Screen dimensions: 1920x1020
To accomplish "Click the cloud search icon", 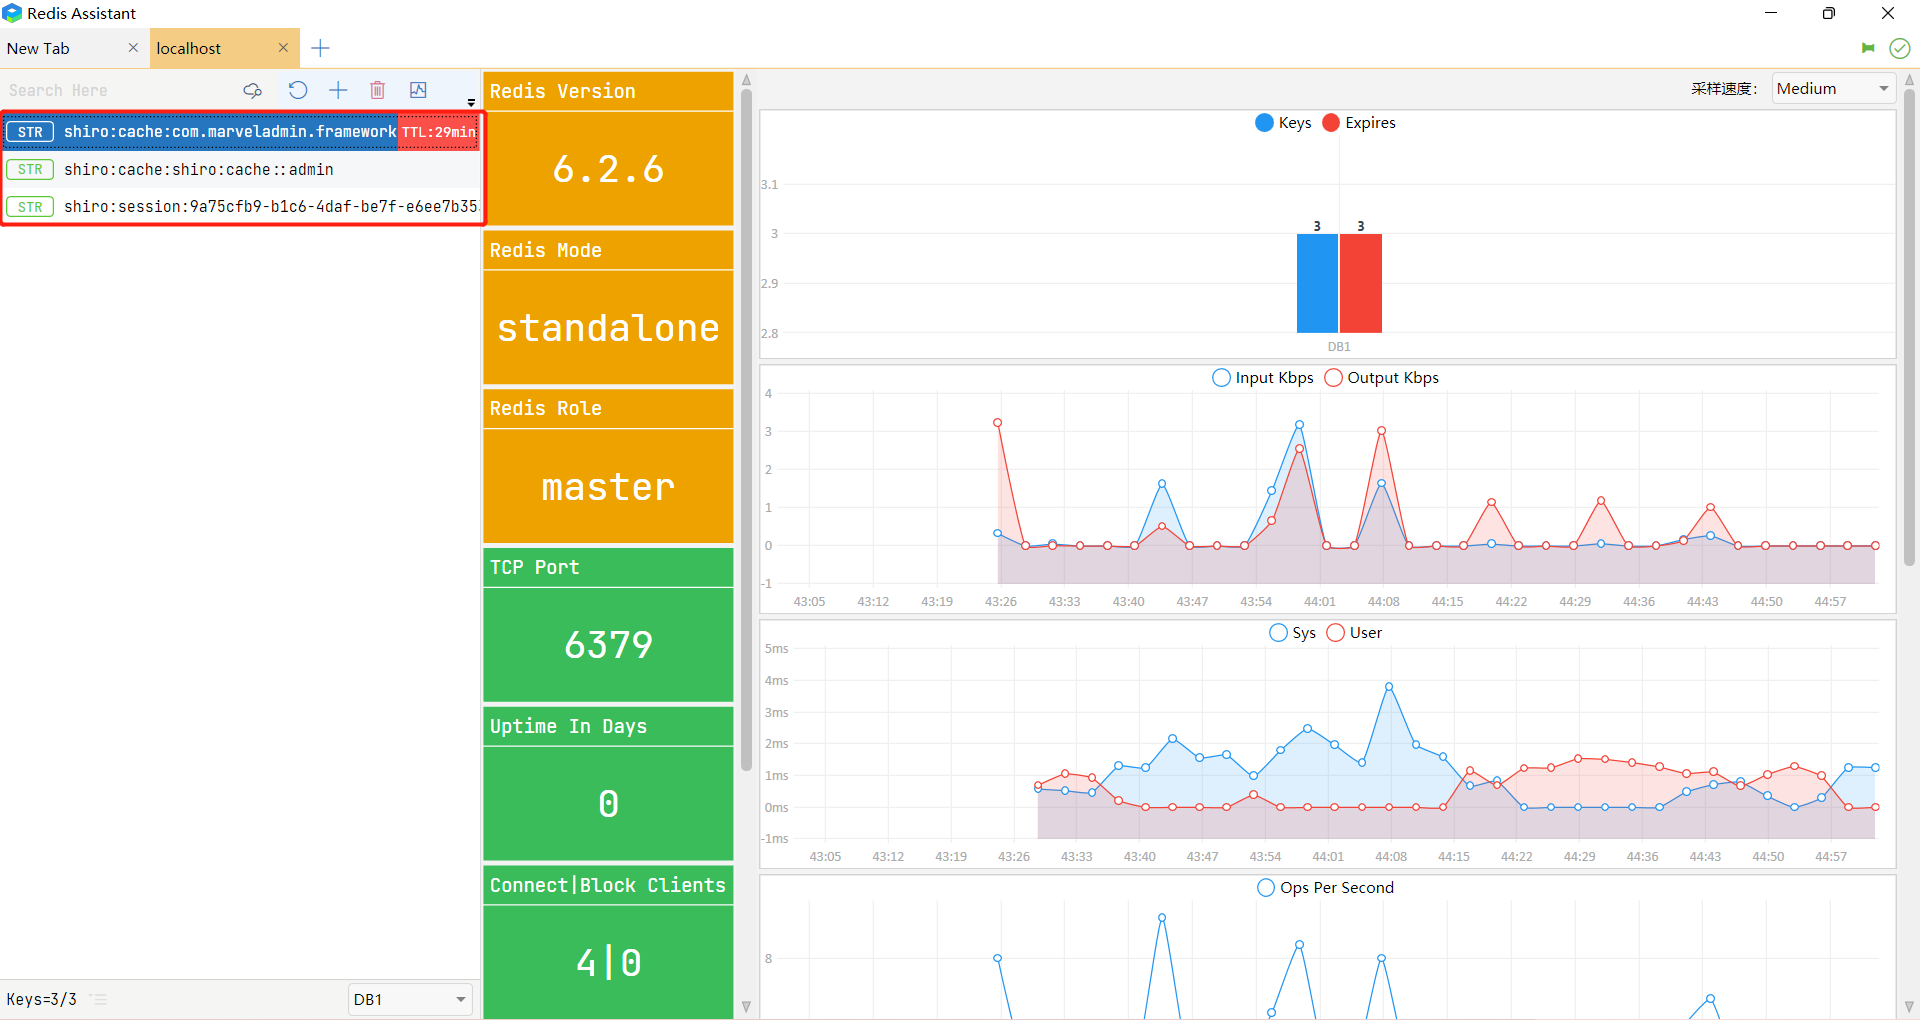I will click(x=252, y=90).
